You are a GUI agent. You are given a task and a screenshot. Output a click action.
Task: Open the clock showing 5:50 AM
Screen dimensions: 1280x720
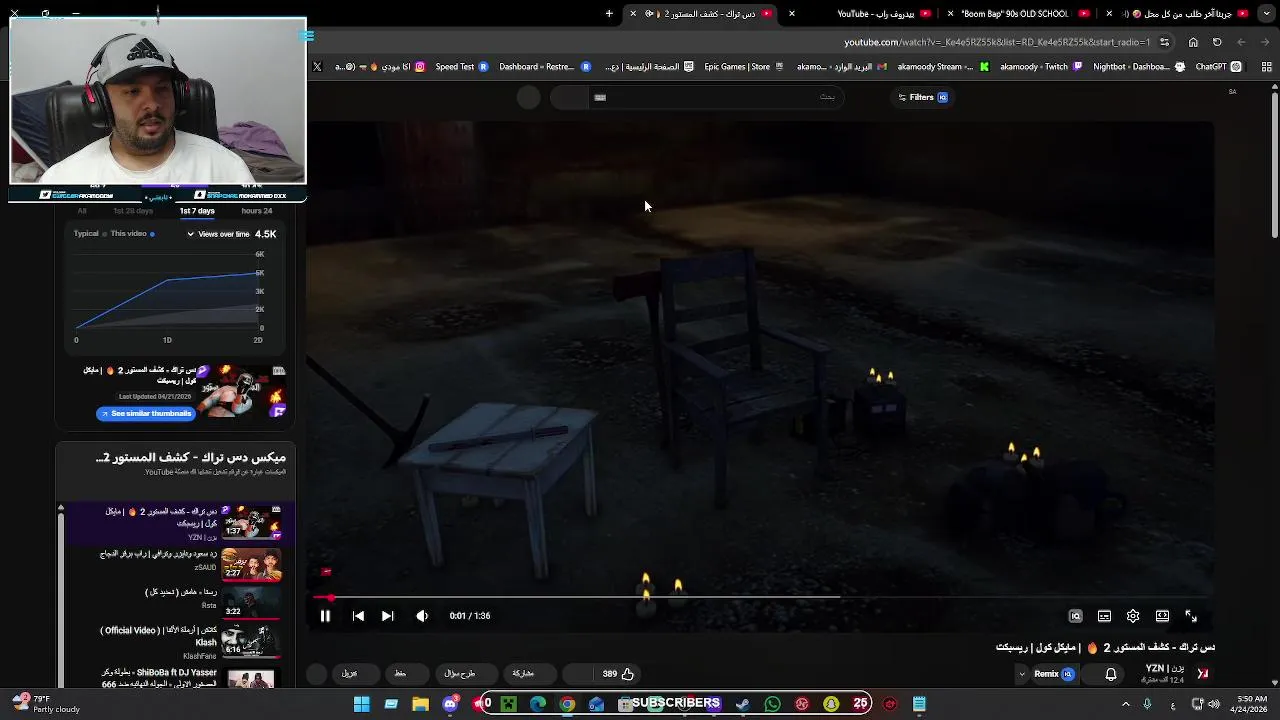click(1252, 704)
